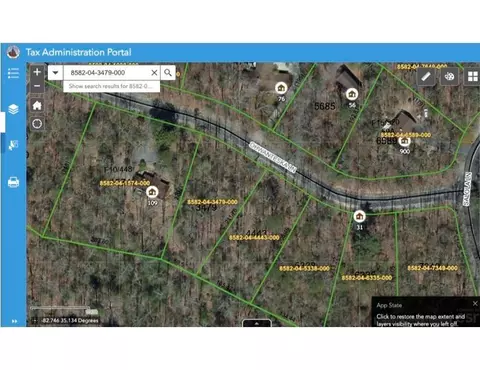Zoom out with the minus button
Viewport: 480px width, 370px height.
[x=37, y=86]
